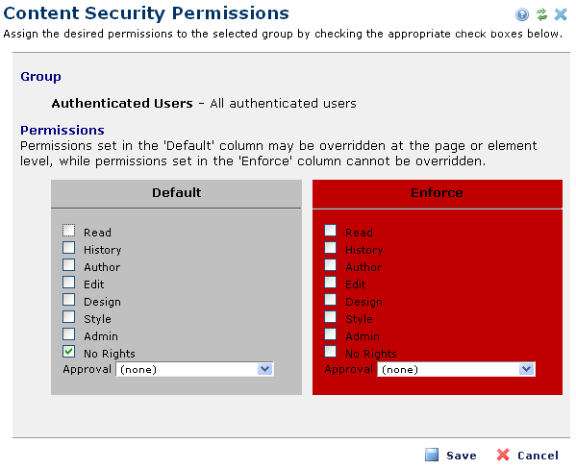Screen dimensions: 576x469
Task: Check Enforce Admin permission
Action: (x=330, y=334)
